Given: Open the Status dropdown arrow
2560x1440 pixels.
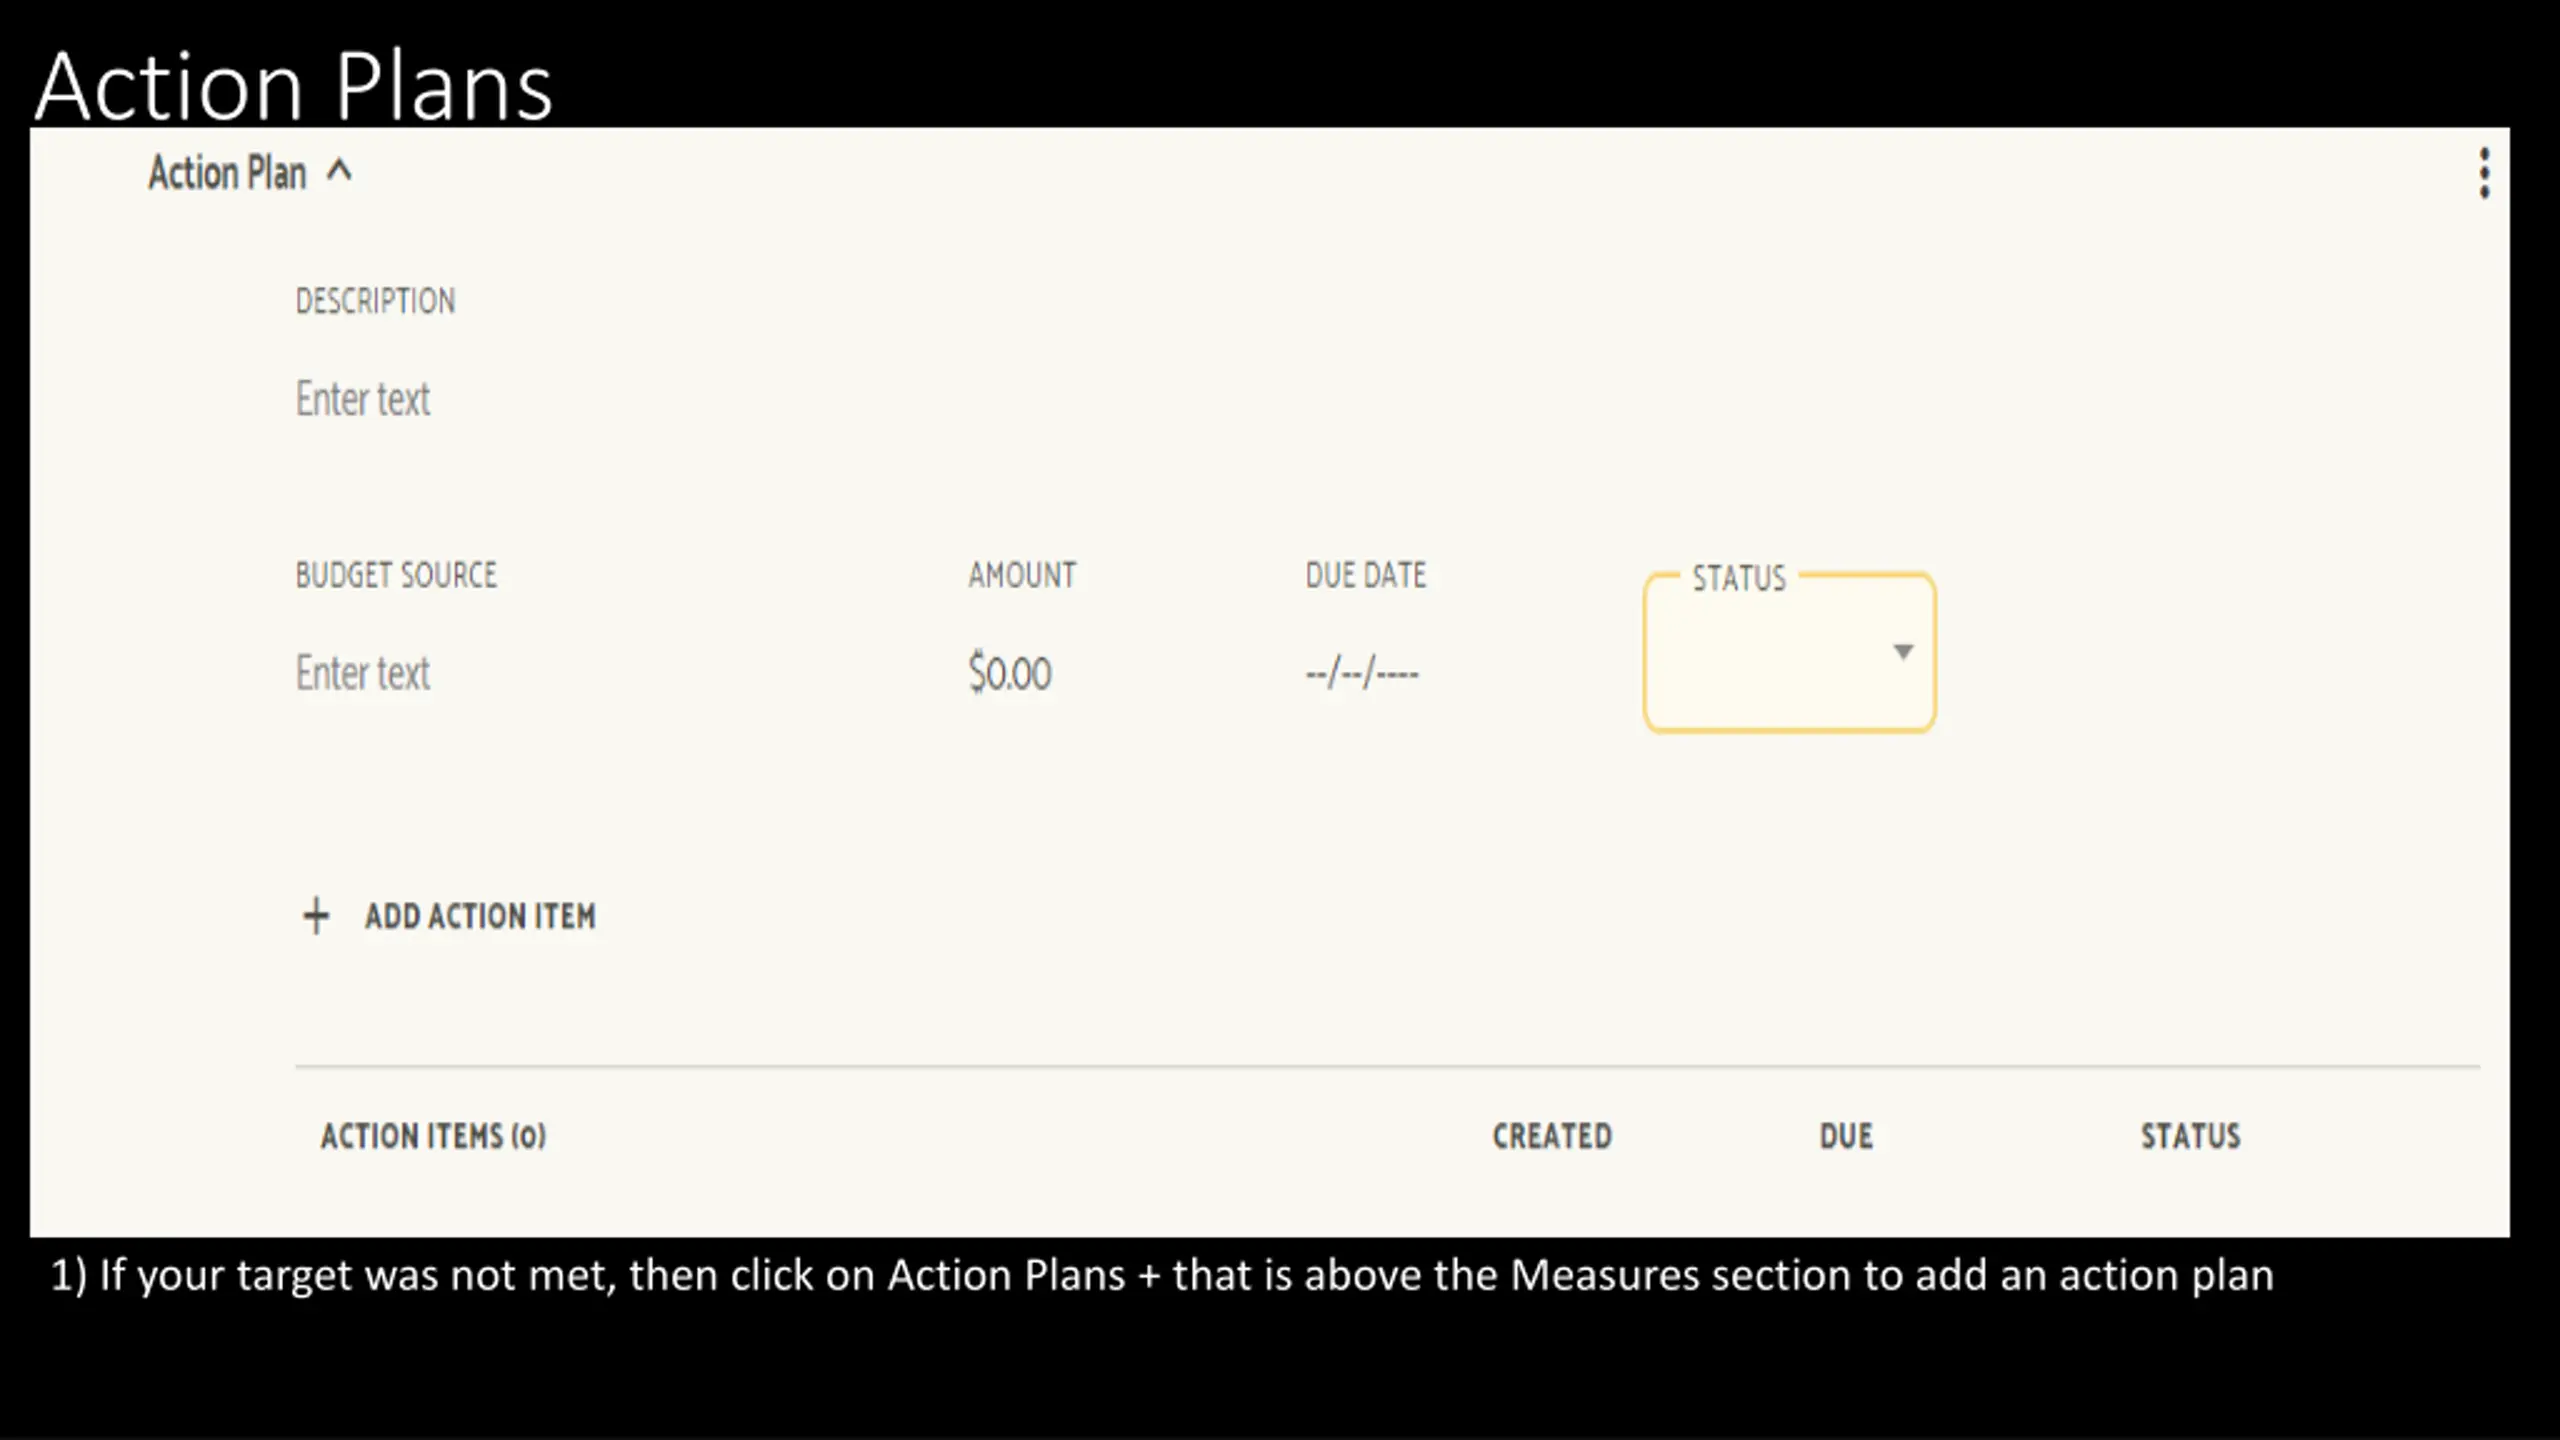Looking at the screenshot, I should coord(1903,652).
